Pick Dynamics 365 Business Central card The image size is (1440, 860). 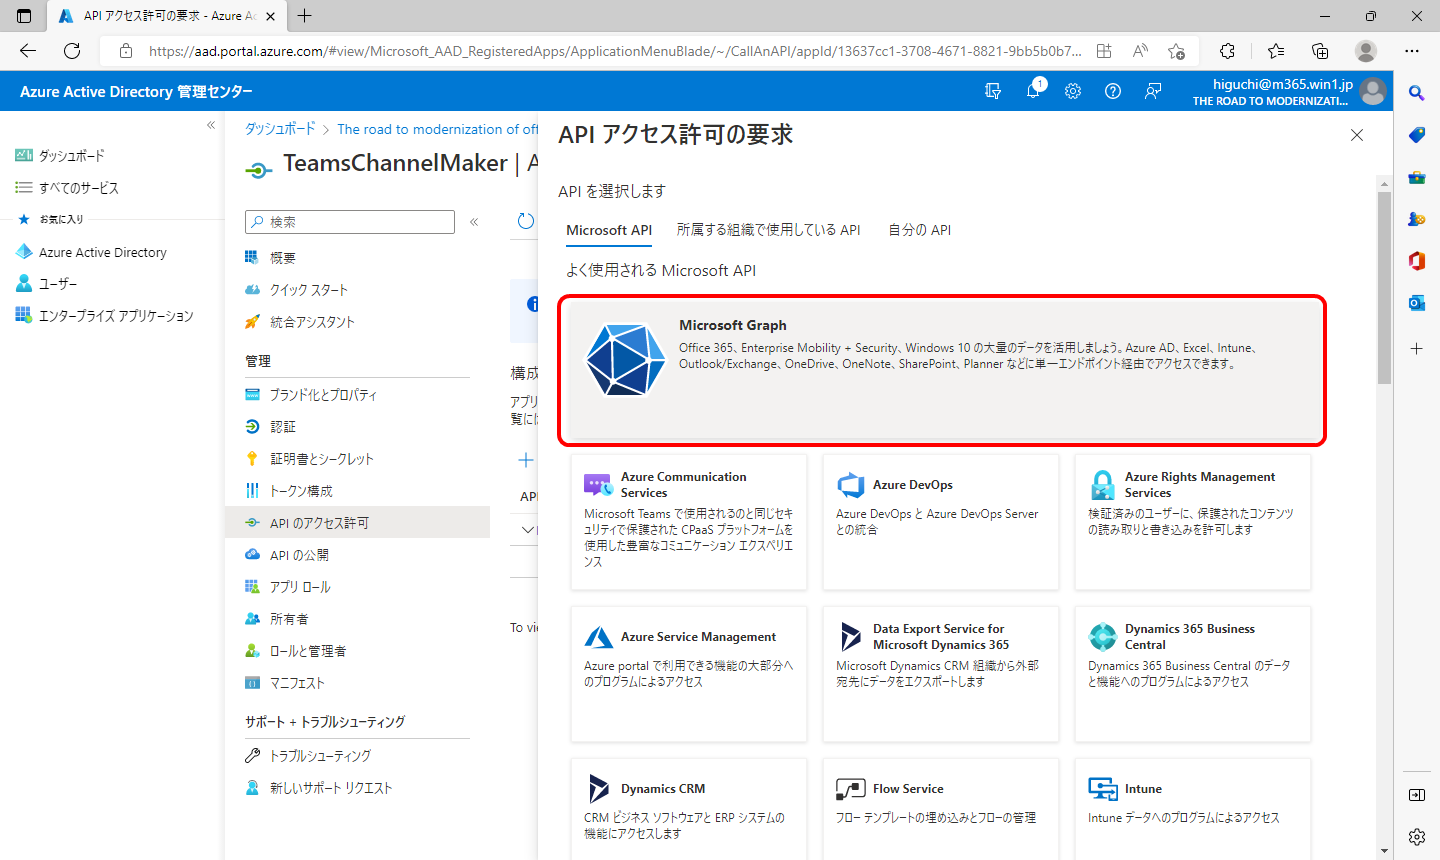tap(1193, 674)
